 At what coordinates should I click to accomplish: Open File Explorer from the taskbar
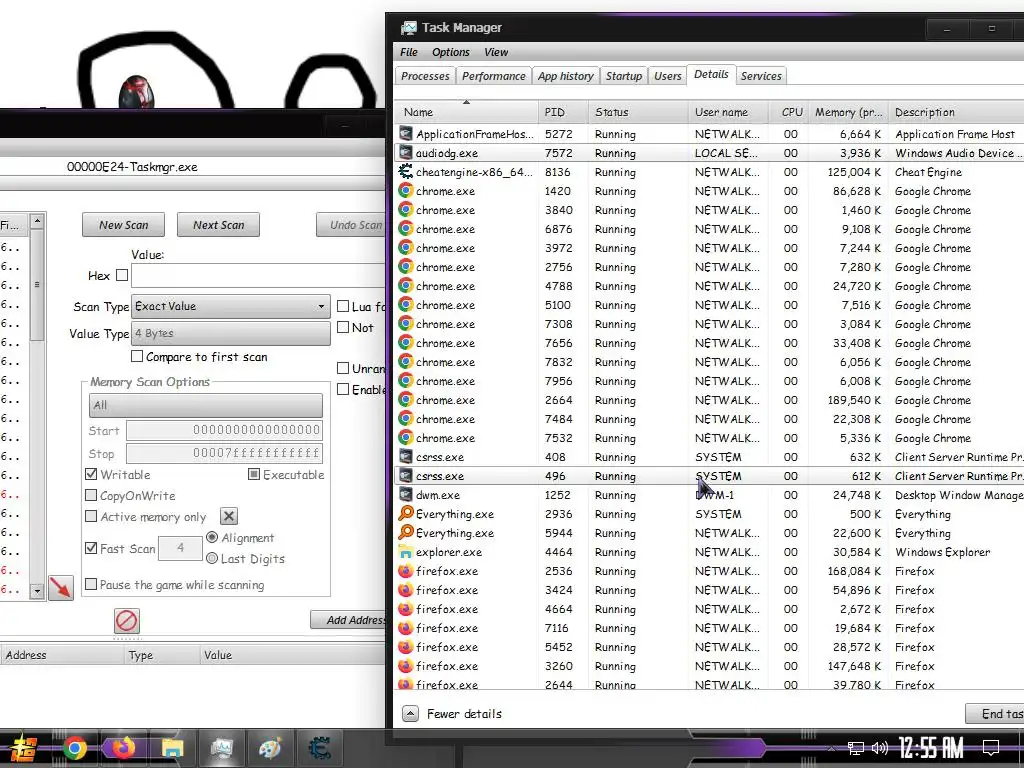(x=172, y=748)
